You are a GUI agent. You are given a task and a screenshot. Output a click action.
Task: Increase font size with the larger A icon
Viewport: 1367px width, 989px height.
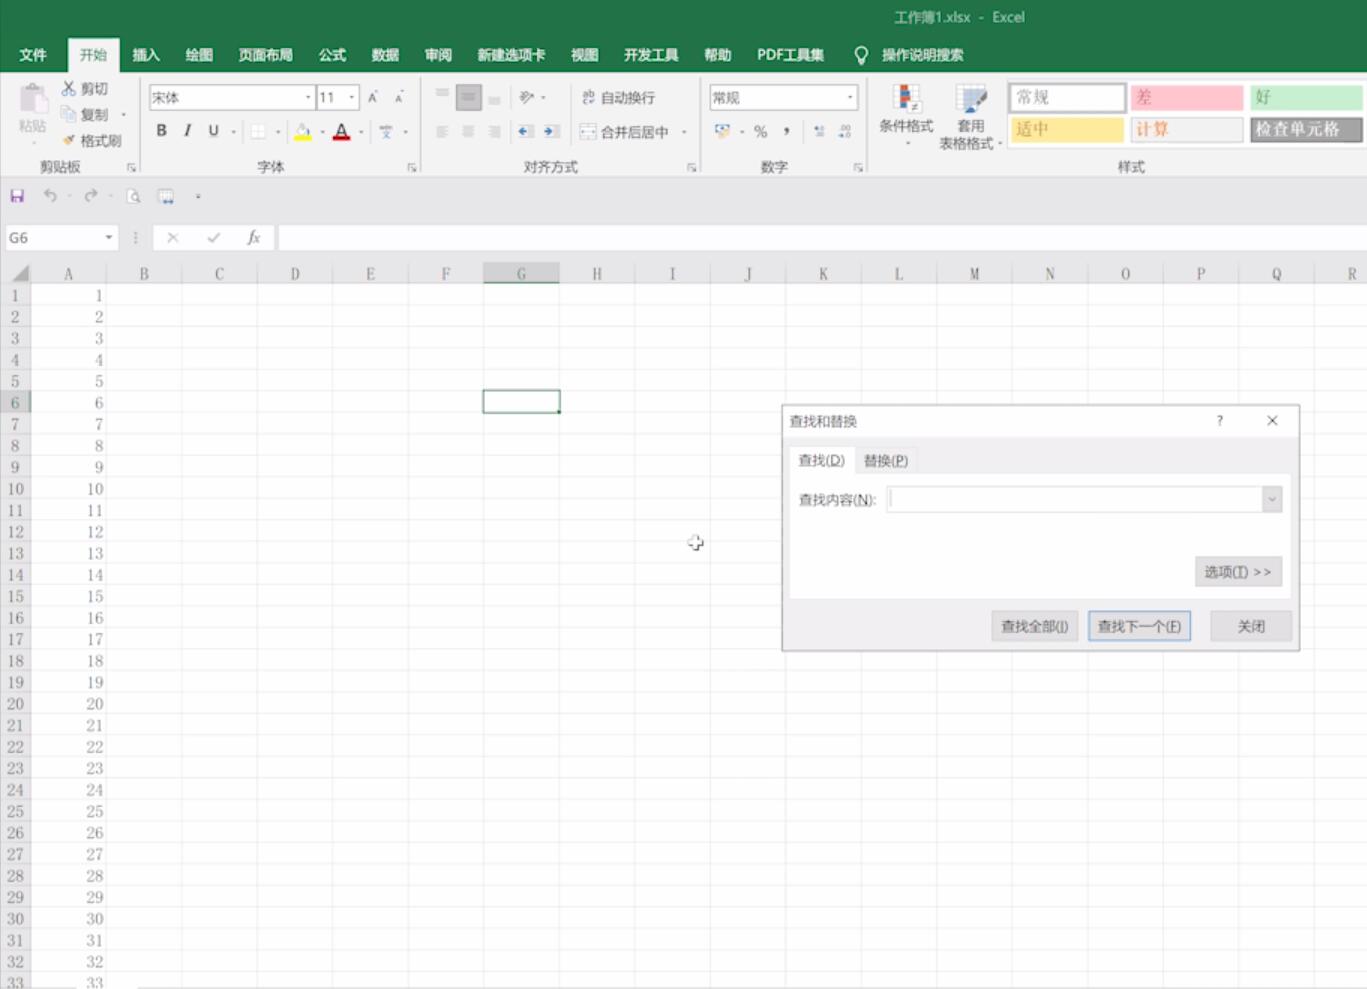click(x=373, y=97)
